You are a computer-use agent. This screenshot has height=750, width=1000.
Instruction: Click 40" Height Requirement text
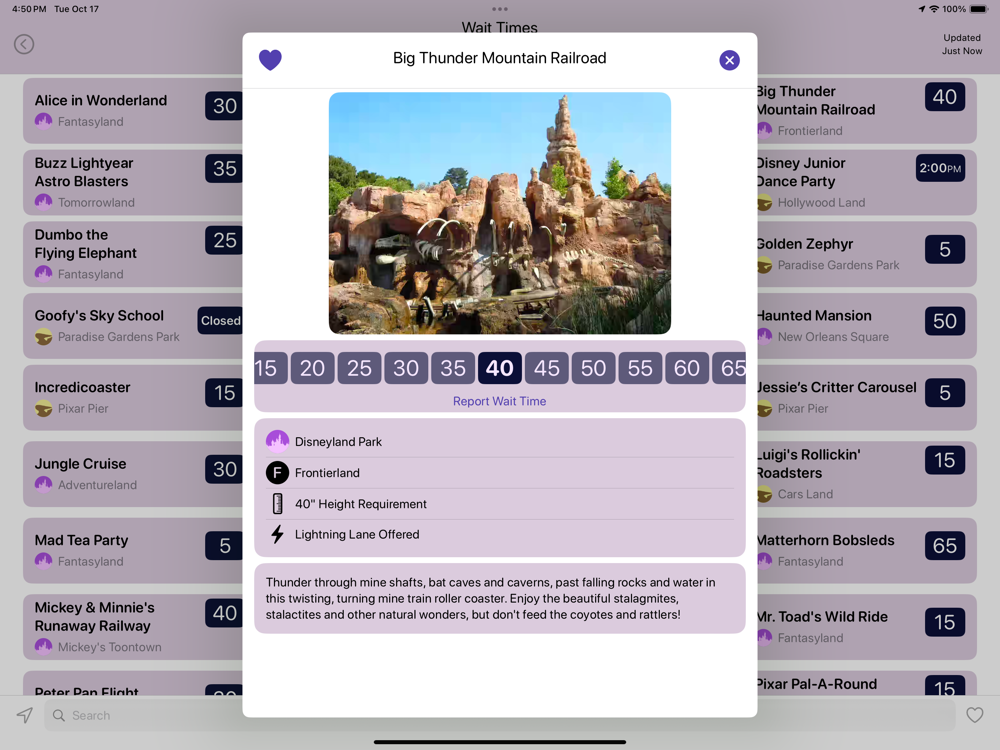point(360,504)
